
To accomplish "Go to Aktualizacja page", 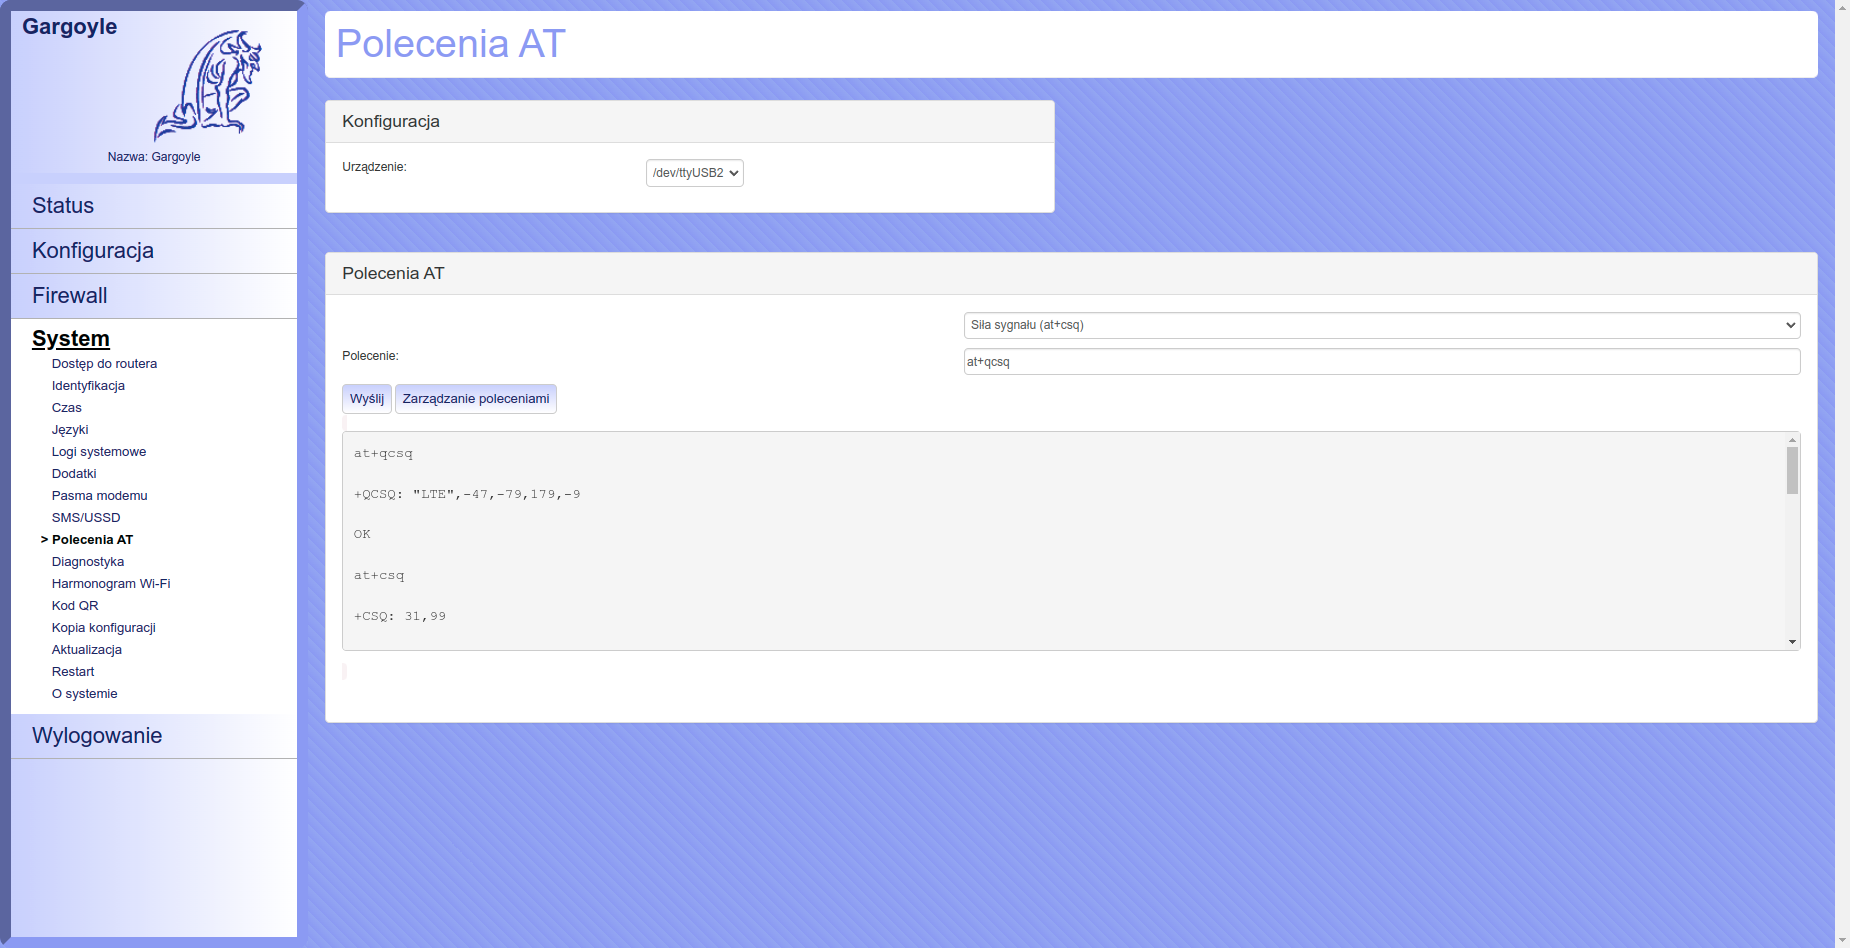I will point(87,650).
